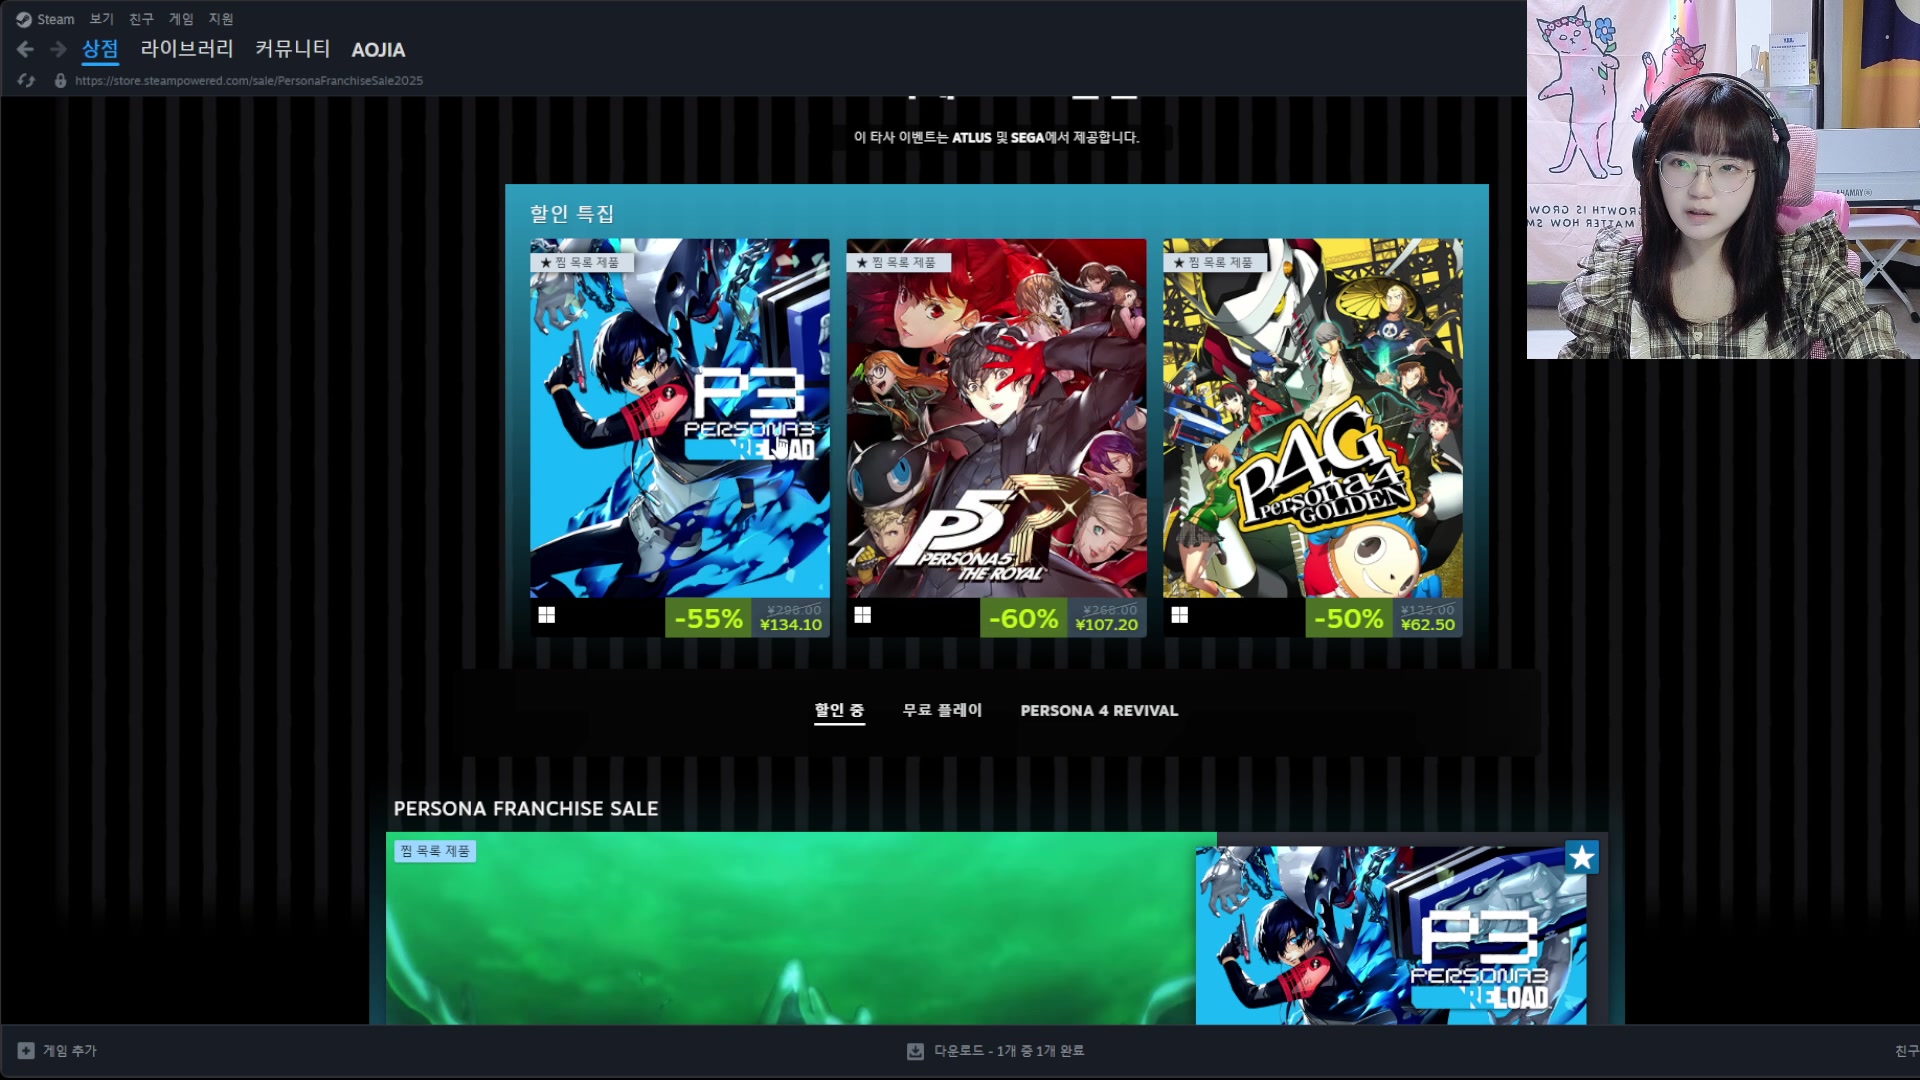Click Windows icon under Persona 3 Reload

click(x=546, y=615)
